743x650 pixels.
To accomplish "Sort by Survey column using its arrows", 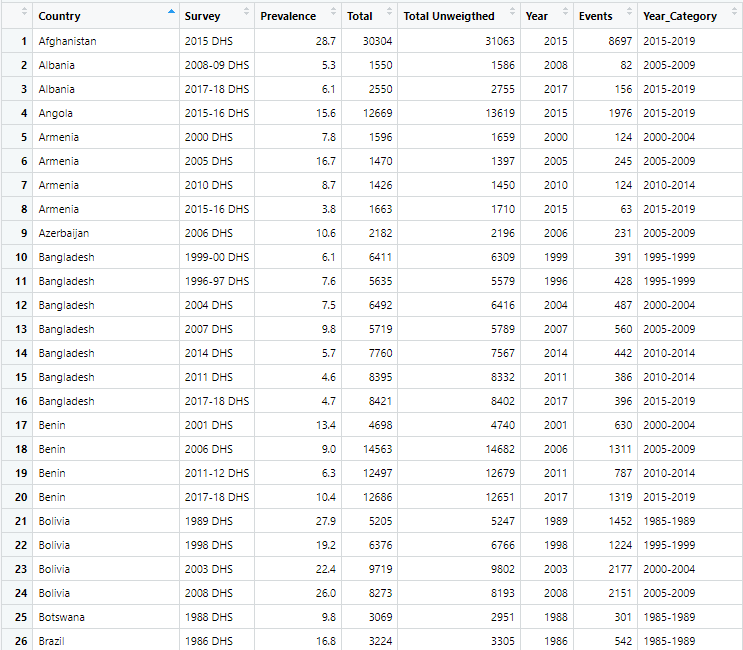I will [245, 16].
